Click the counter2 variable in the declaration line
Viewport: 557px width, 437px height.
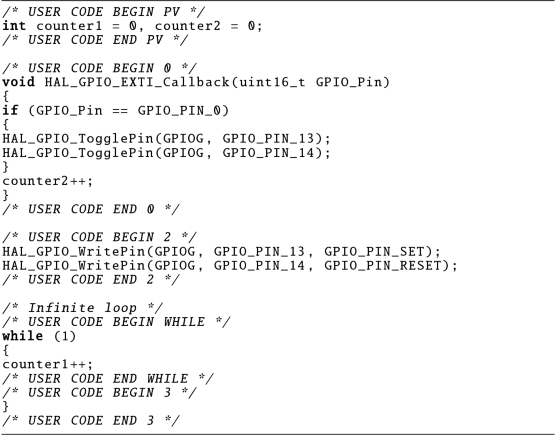pos(188,26)
